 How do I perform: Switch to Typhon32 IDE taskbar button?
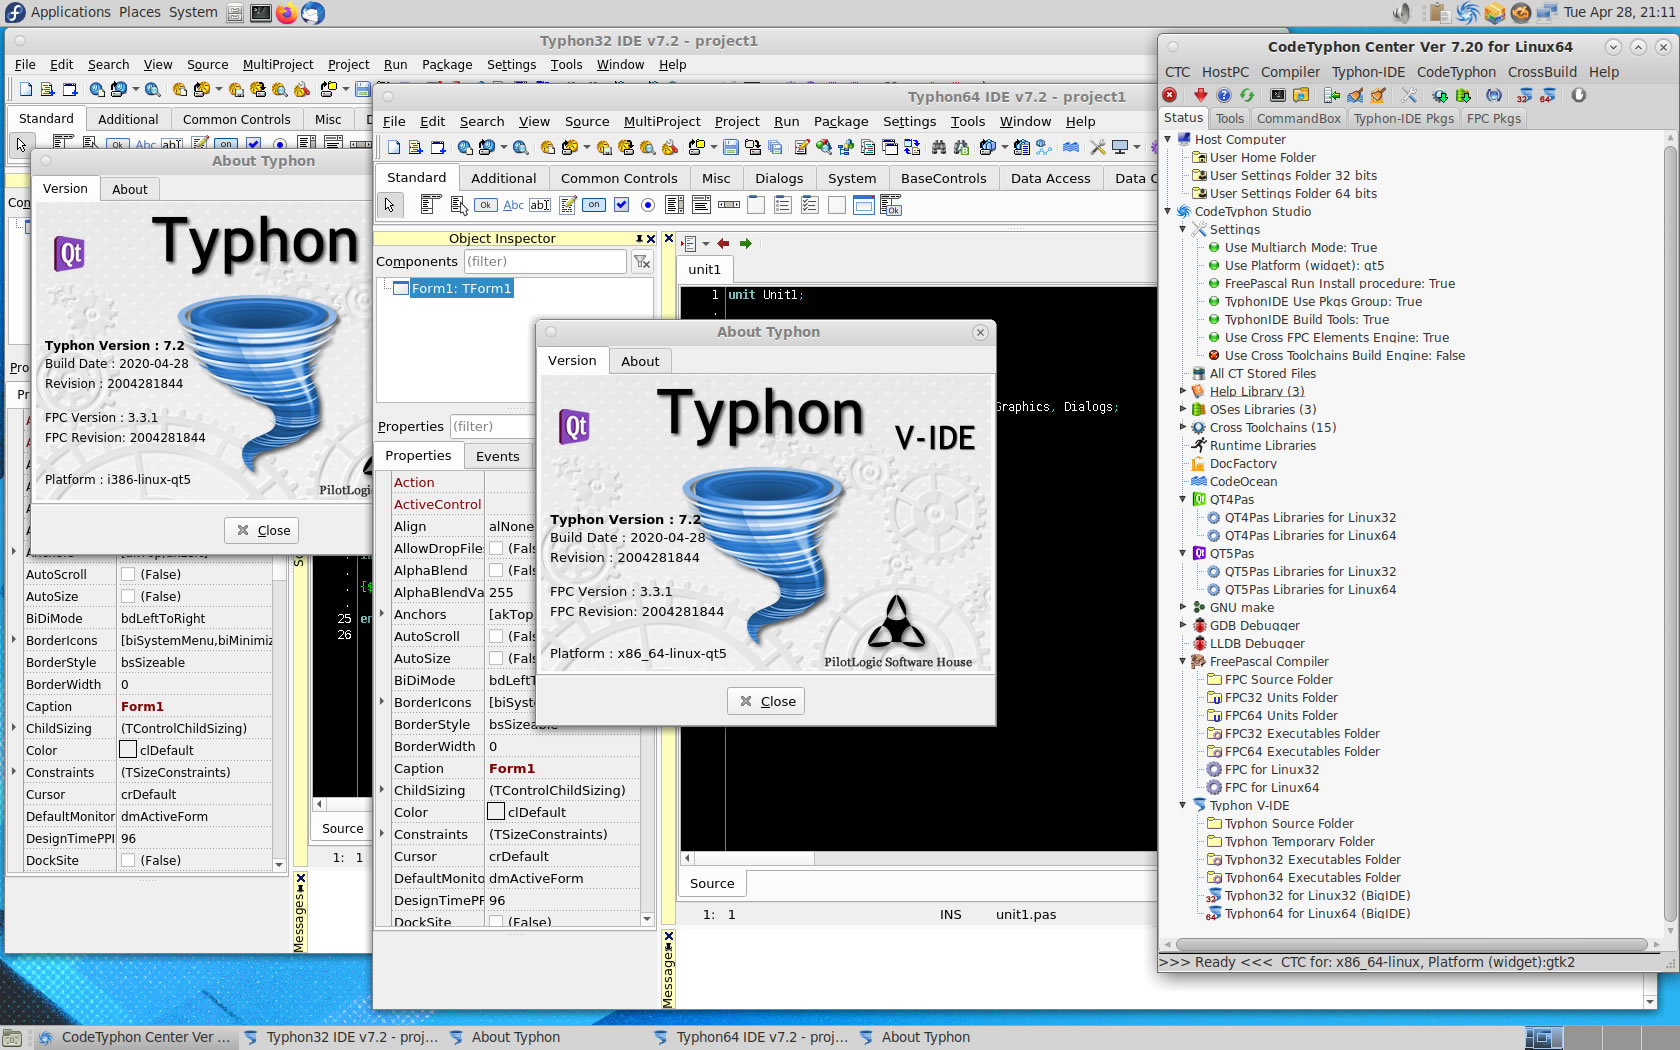(341, 1037)
